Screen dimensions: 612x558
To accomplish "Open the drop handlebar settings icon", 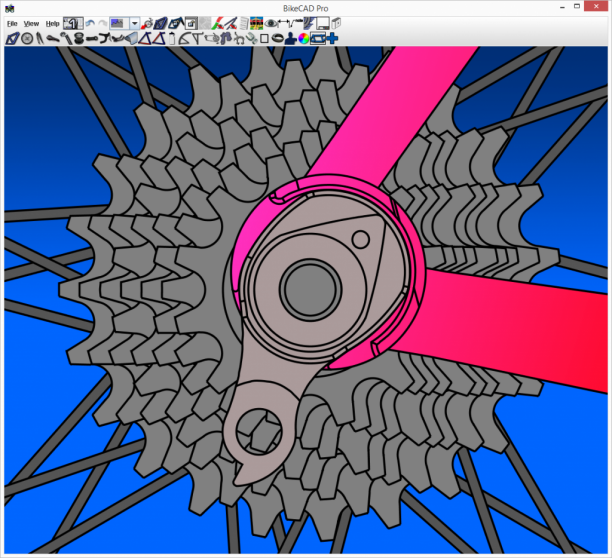I will point(105,39).
